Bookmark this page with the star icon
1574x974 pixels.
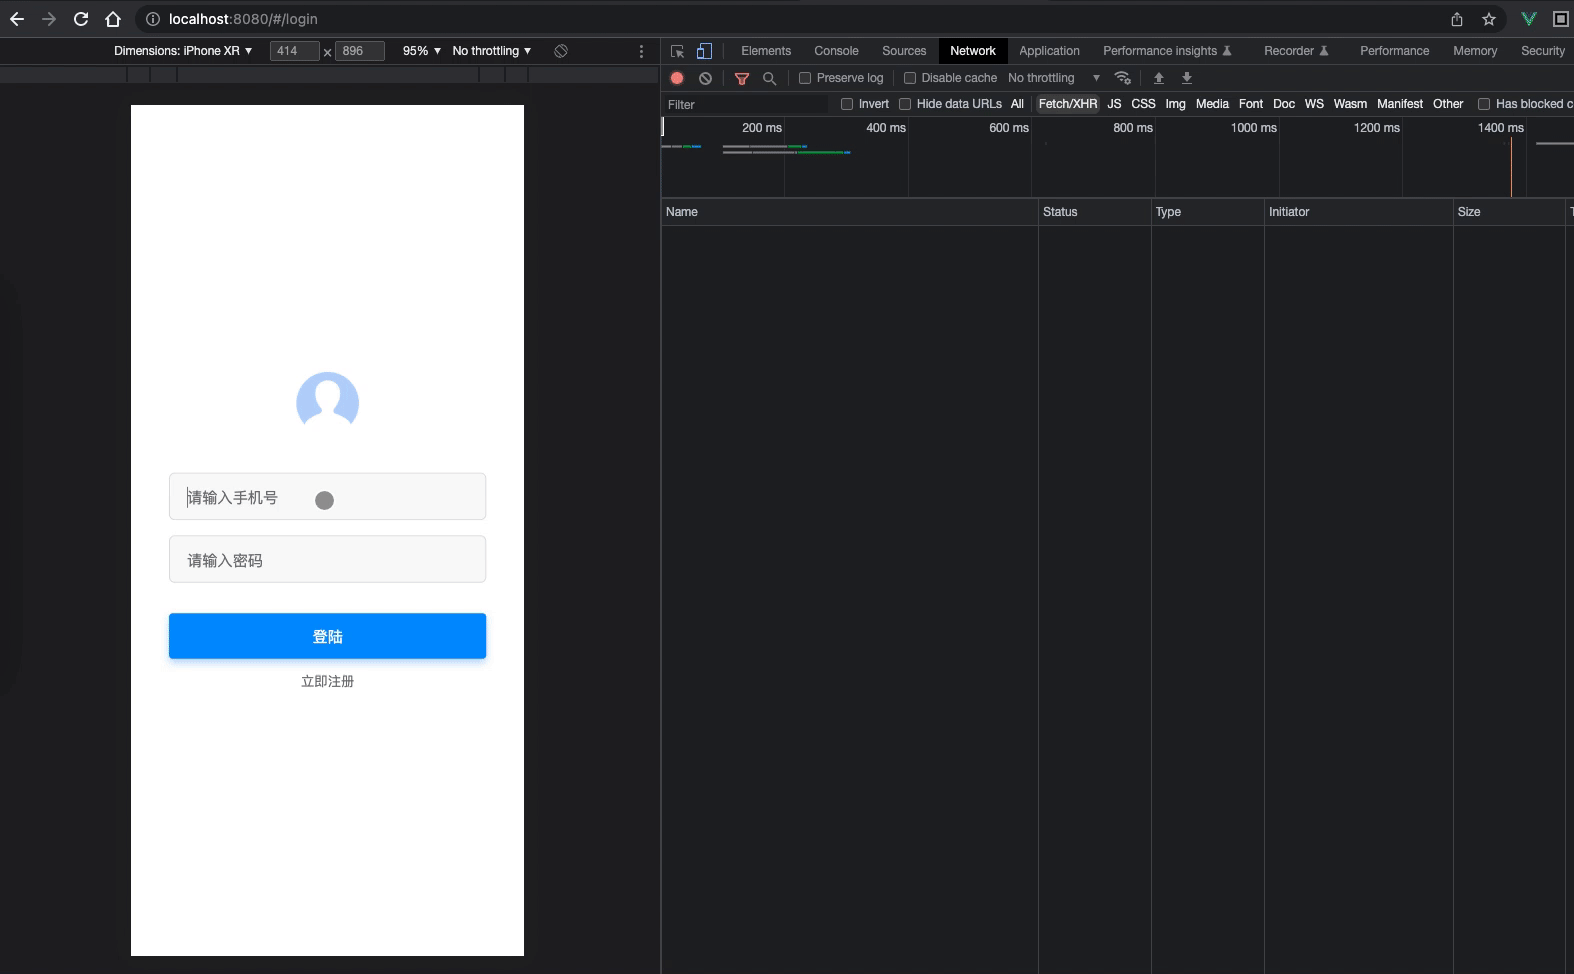1489,19
